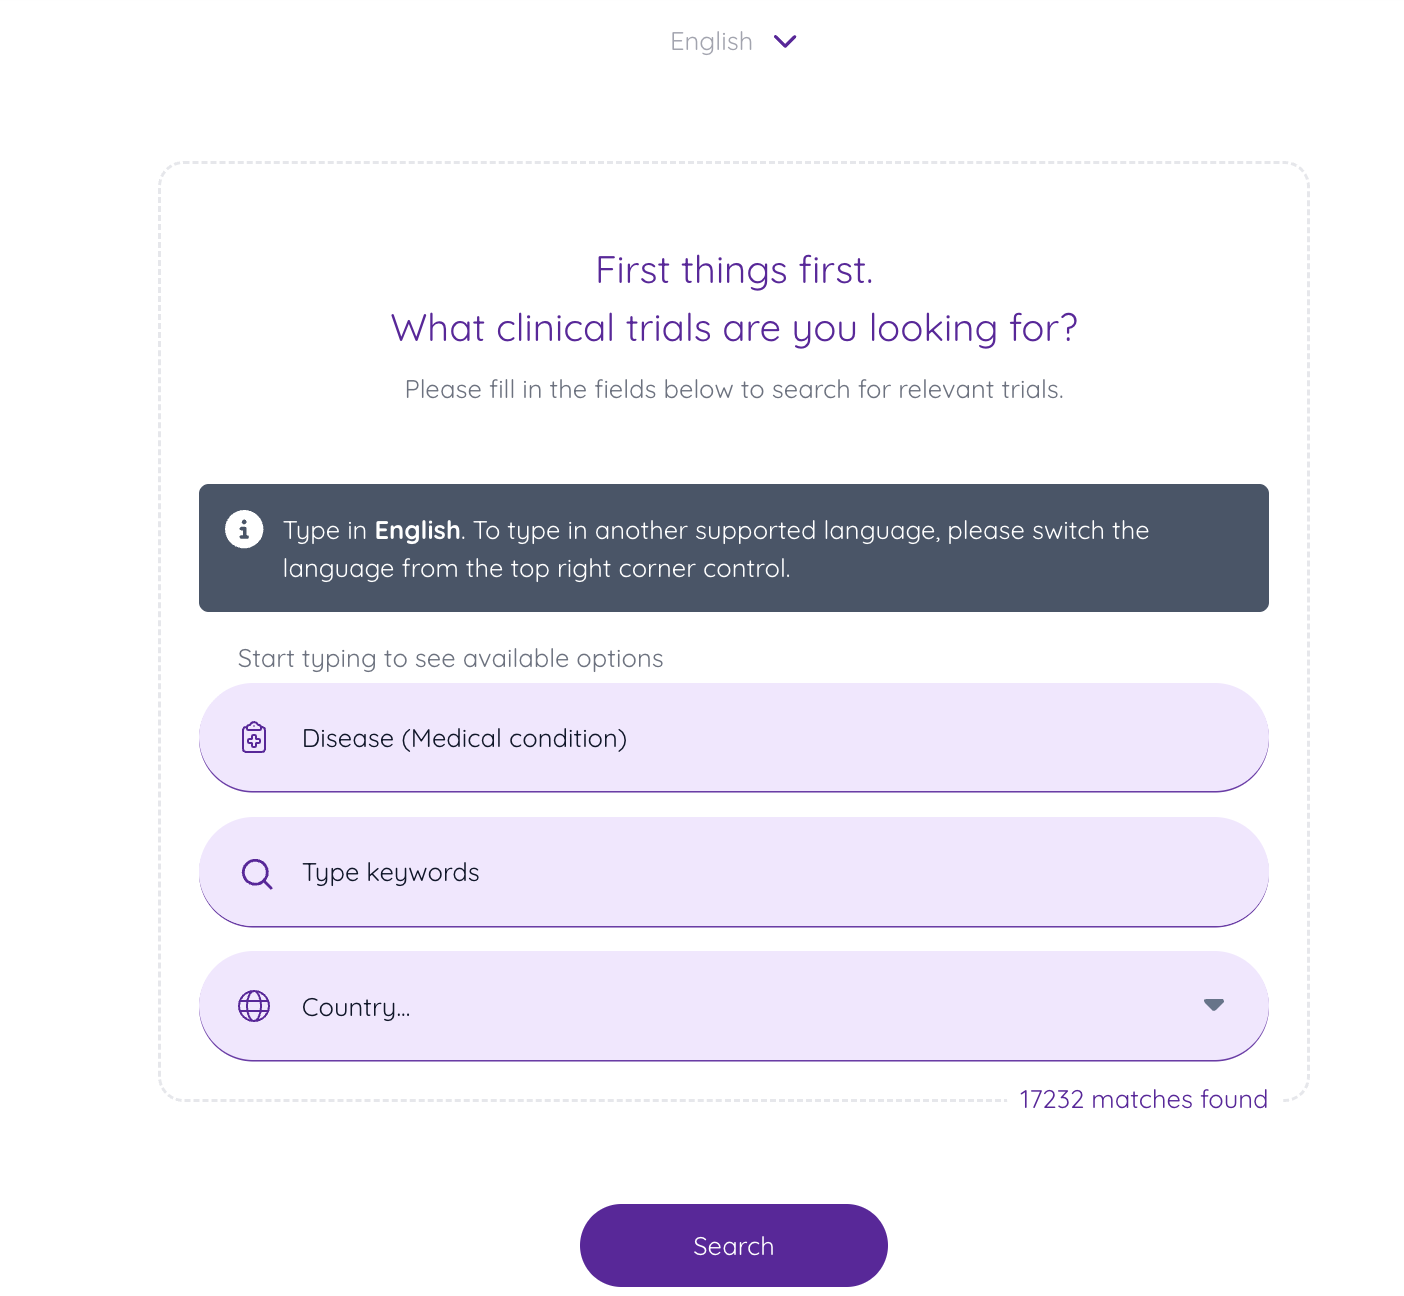Click the "Start typing to see available options" hint
Image resolution: width=1404 pixels, height=1296 pixels.
tap(450, 658)
